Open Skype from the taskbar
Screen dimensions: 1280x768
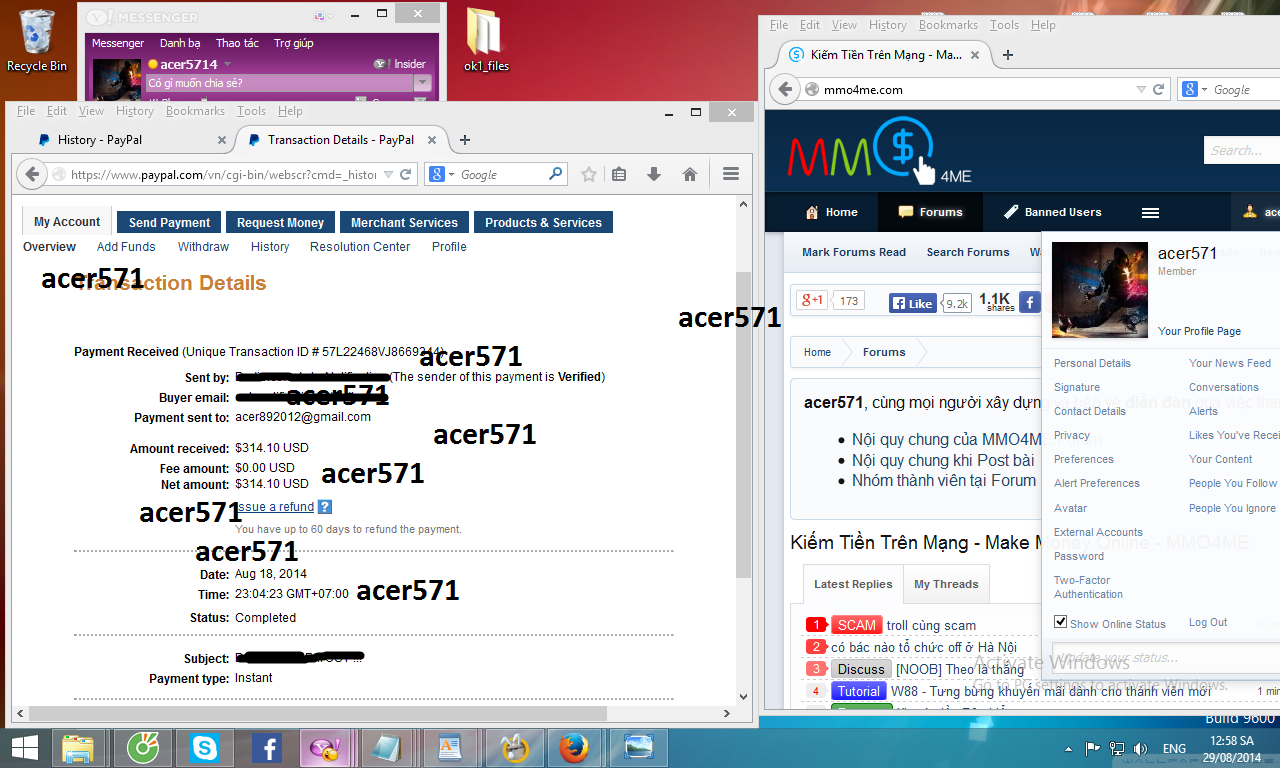click(204, 747)
